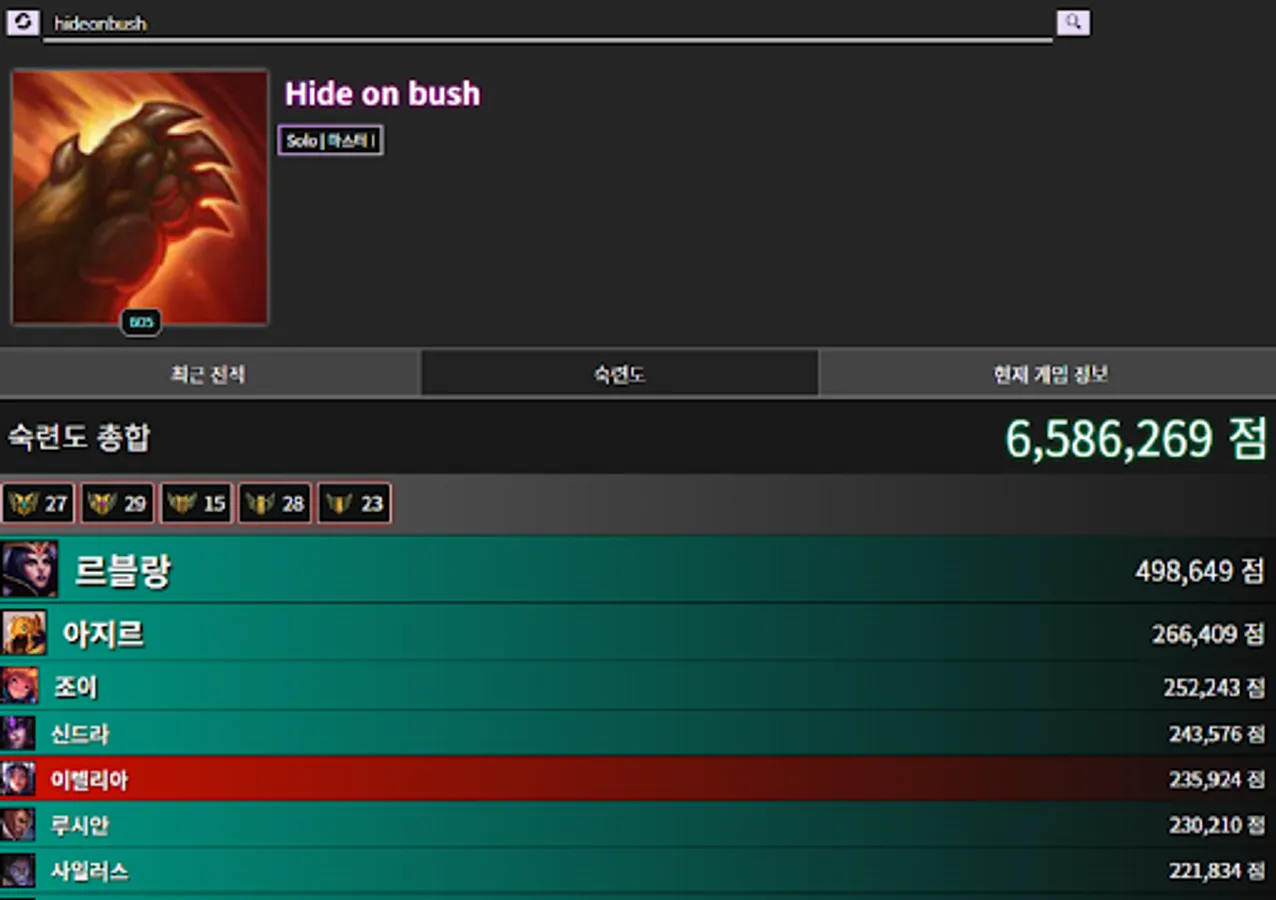Image resolution: width=1276 pixels, height=900 pixels.
Task: Click the mastery badge showing 15
Action: (x=196, y=503)
